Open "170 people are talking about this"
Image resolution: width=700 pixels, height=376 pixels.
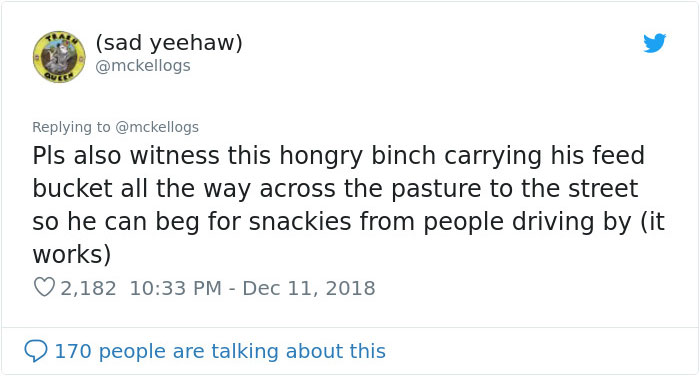tap(220, 351)
